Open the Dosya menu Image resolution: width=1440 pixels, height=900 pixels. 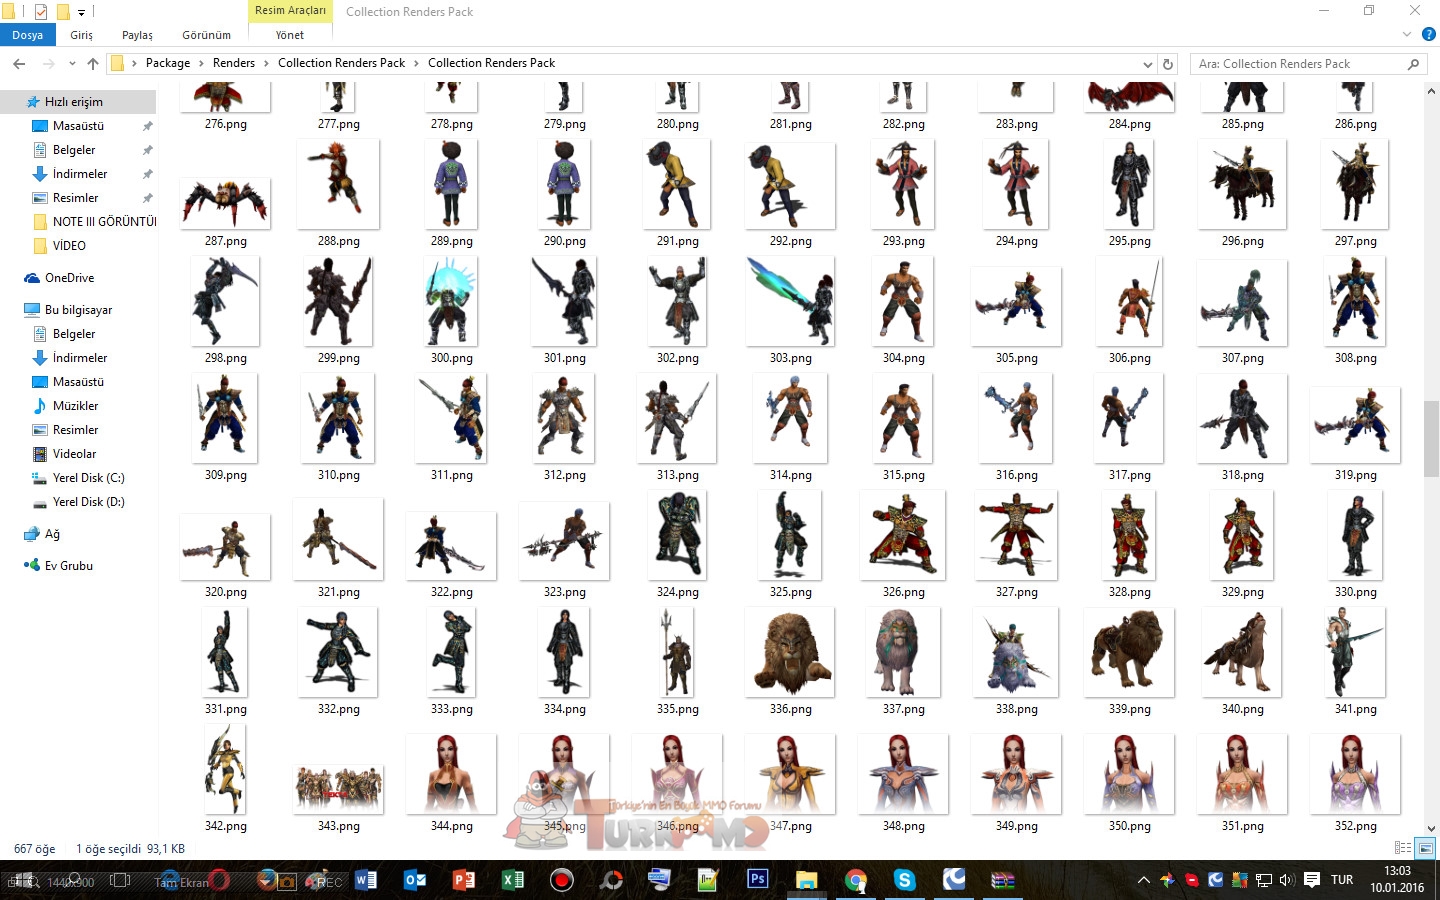click(27, 35)
